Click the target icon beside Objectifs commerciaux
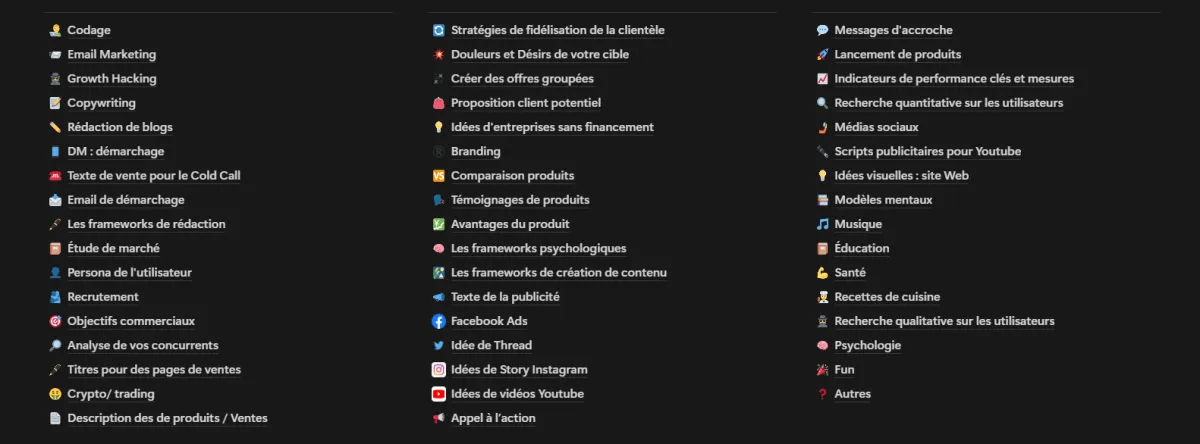 pyautogui.click(x=55, y=321)
